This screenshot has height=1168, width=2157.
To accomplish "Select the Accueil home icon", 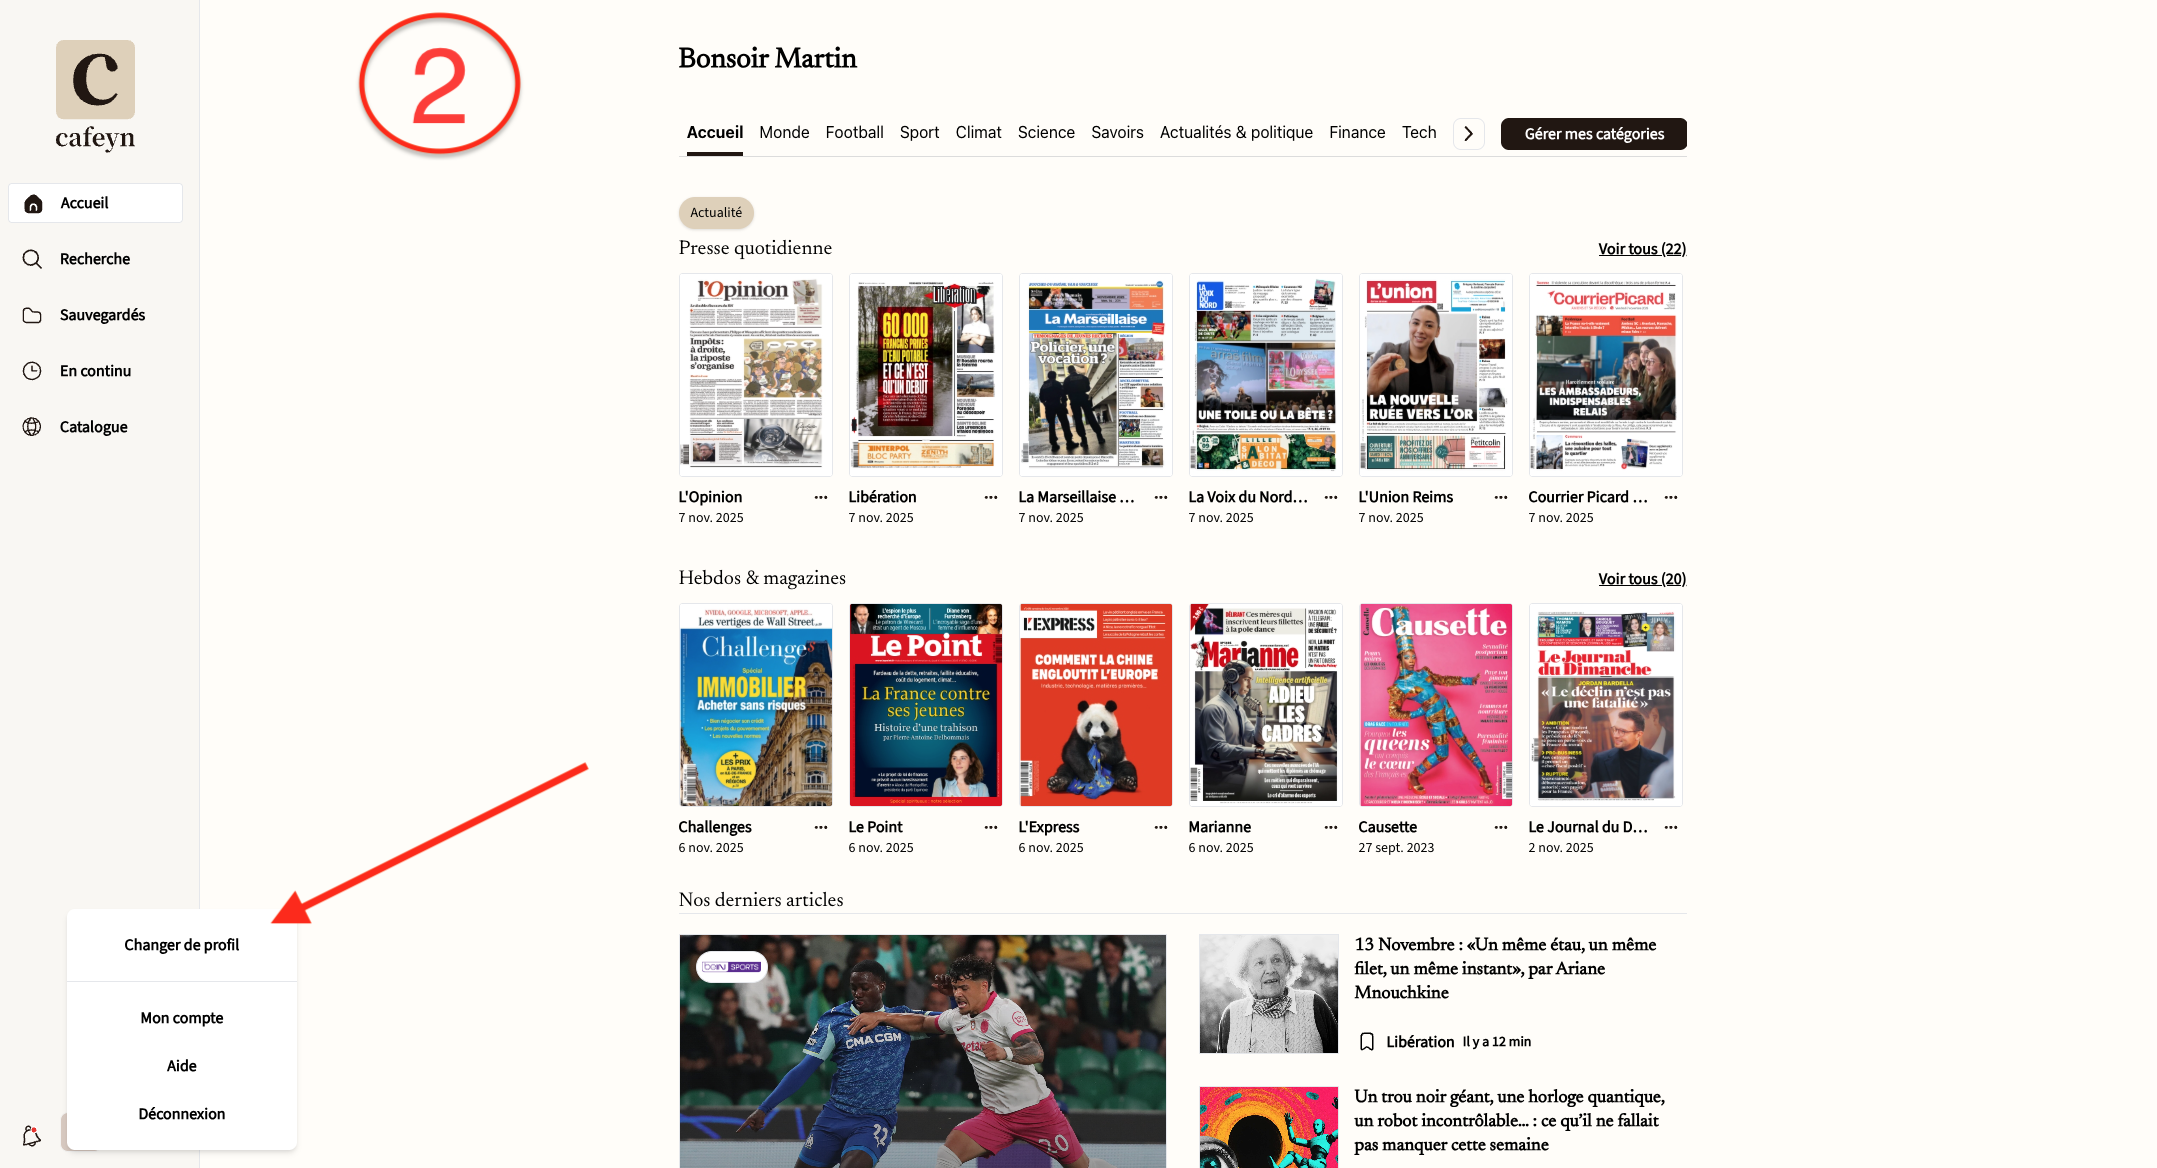I will (x=33, y=204).
